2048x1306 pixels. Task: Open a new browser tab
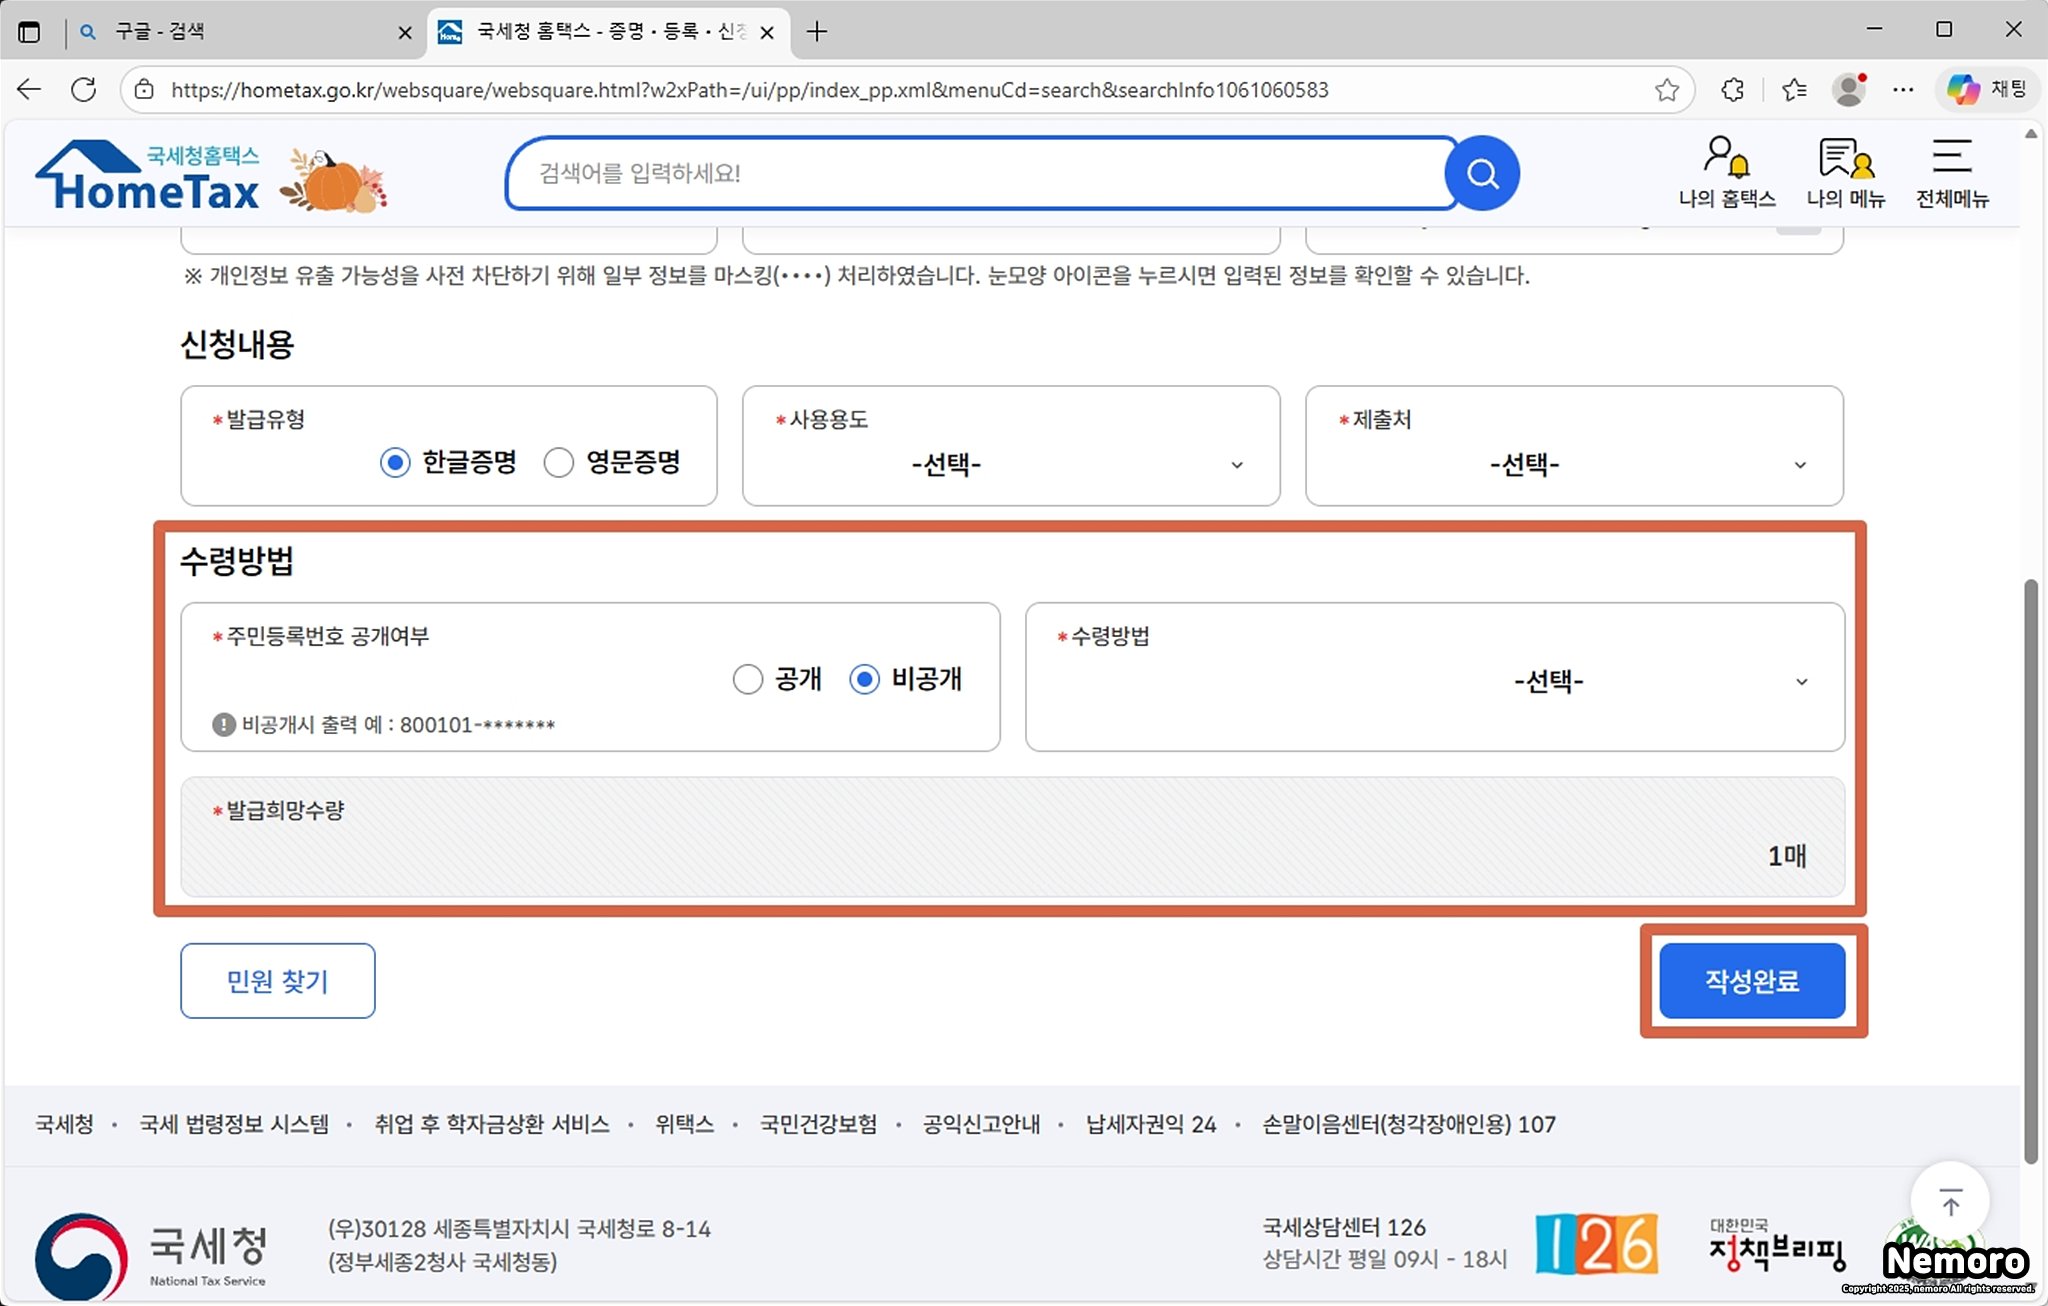click(x=817, y=32)
